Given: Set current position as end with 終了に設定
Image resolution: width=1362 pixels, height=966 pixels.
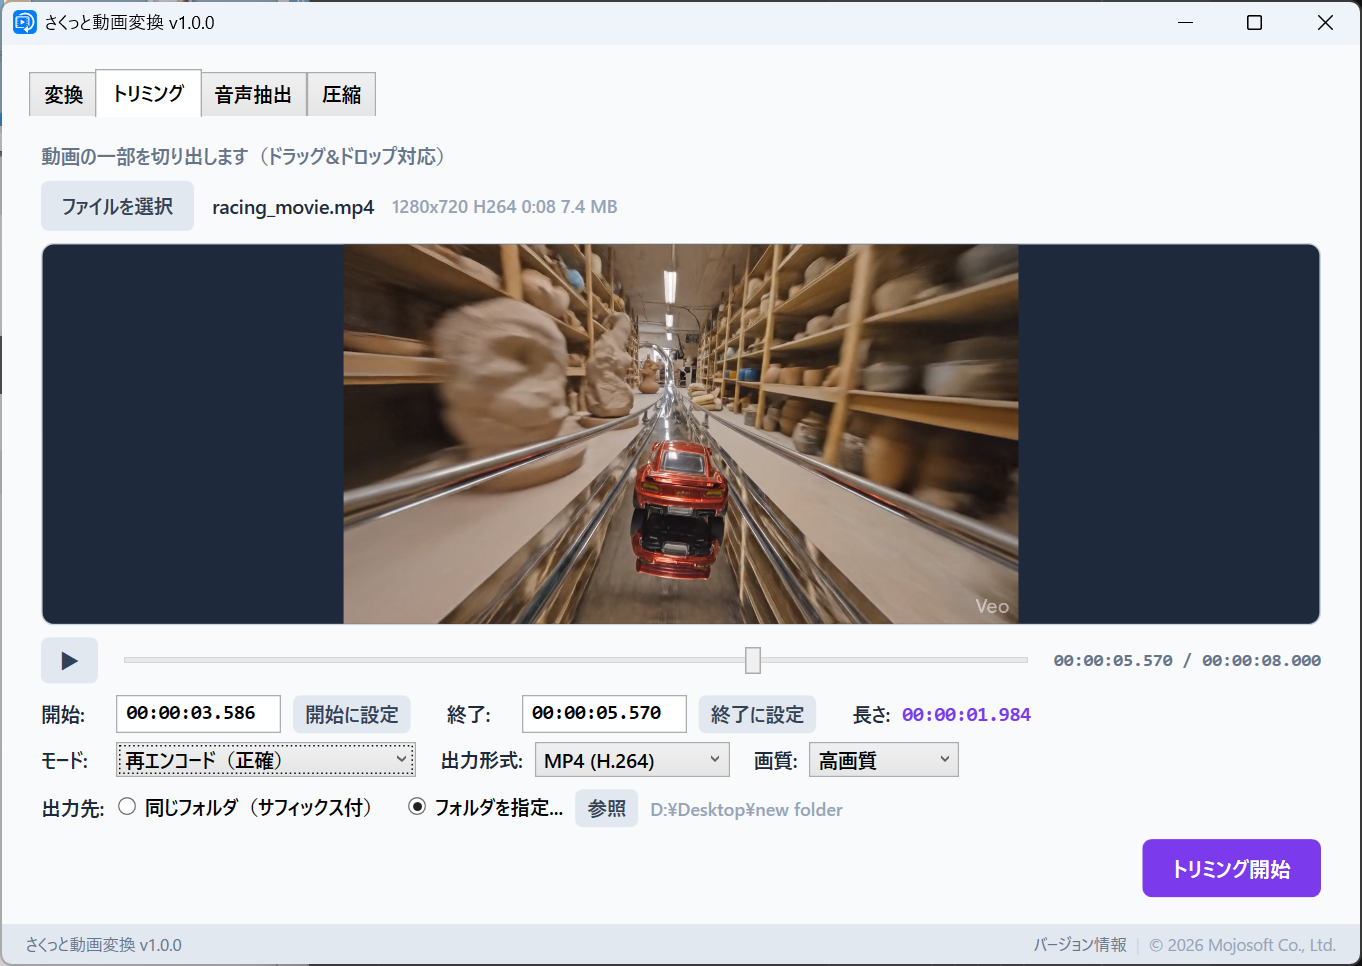Looking at the screenshot, I should pyautogui.click(x=757, y=714).
